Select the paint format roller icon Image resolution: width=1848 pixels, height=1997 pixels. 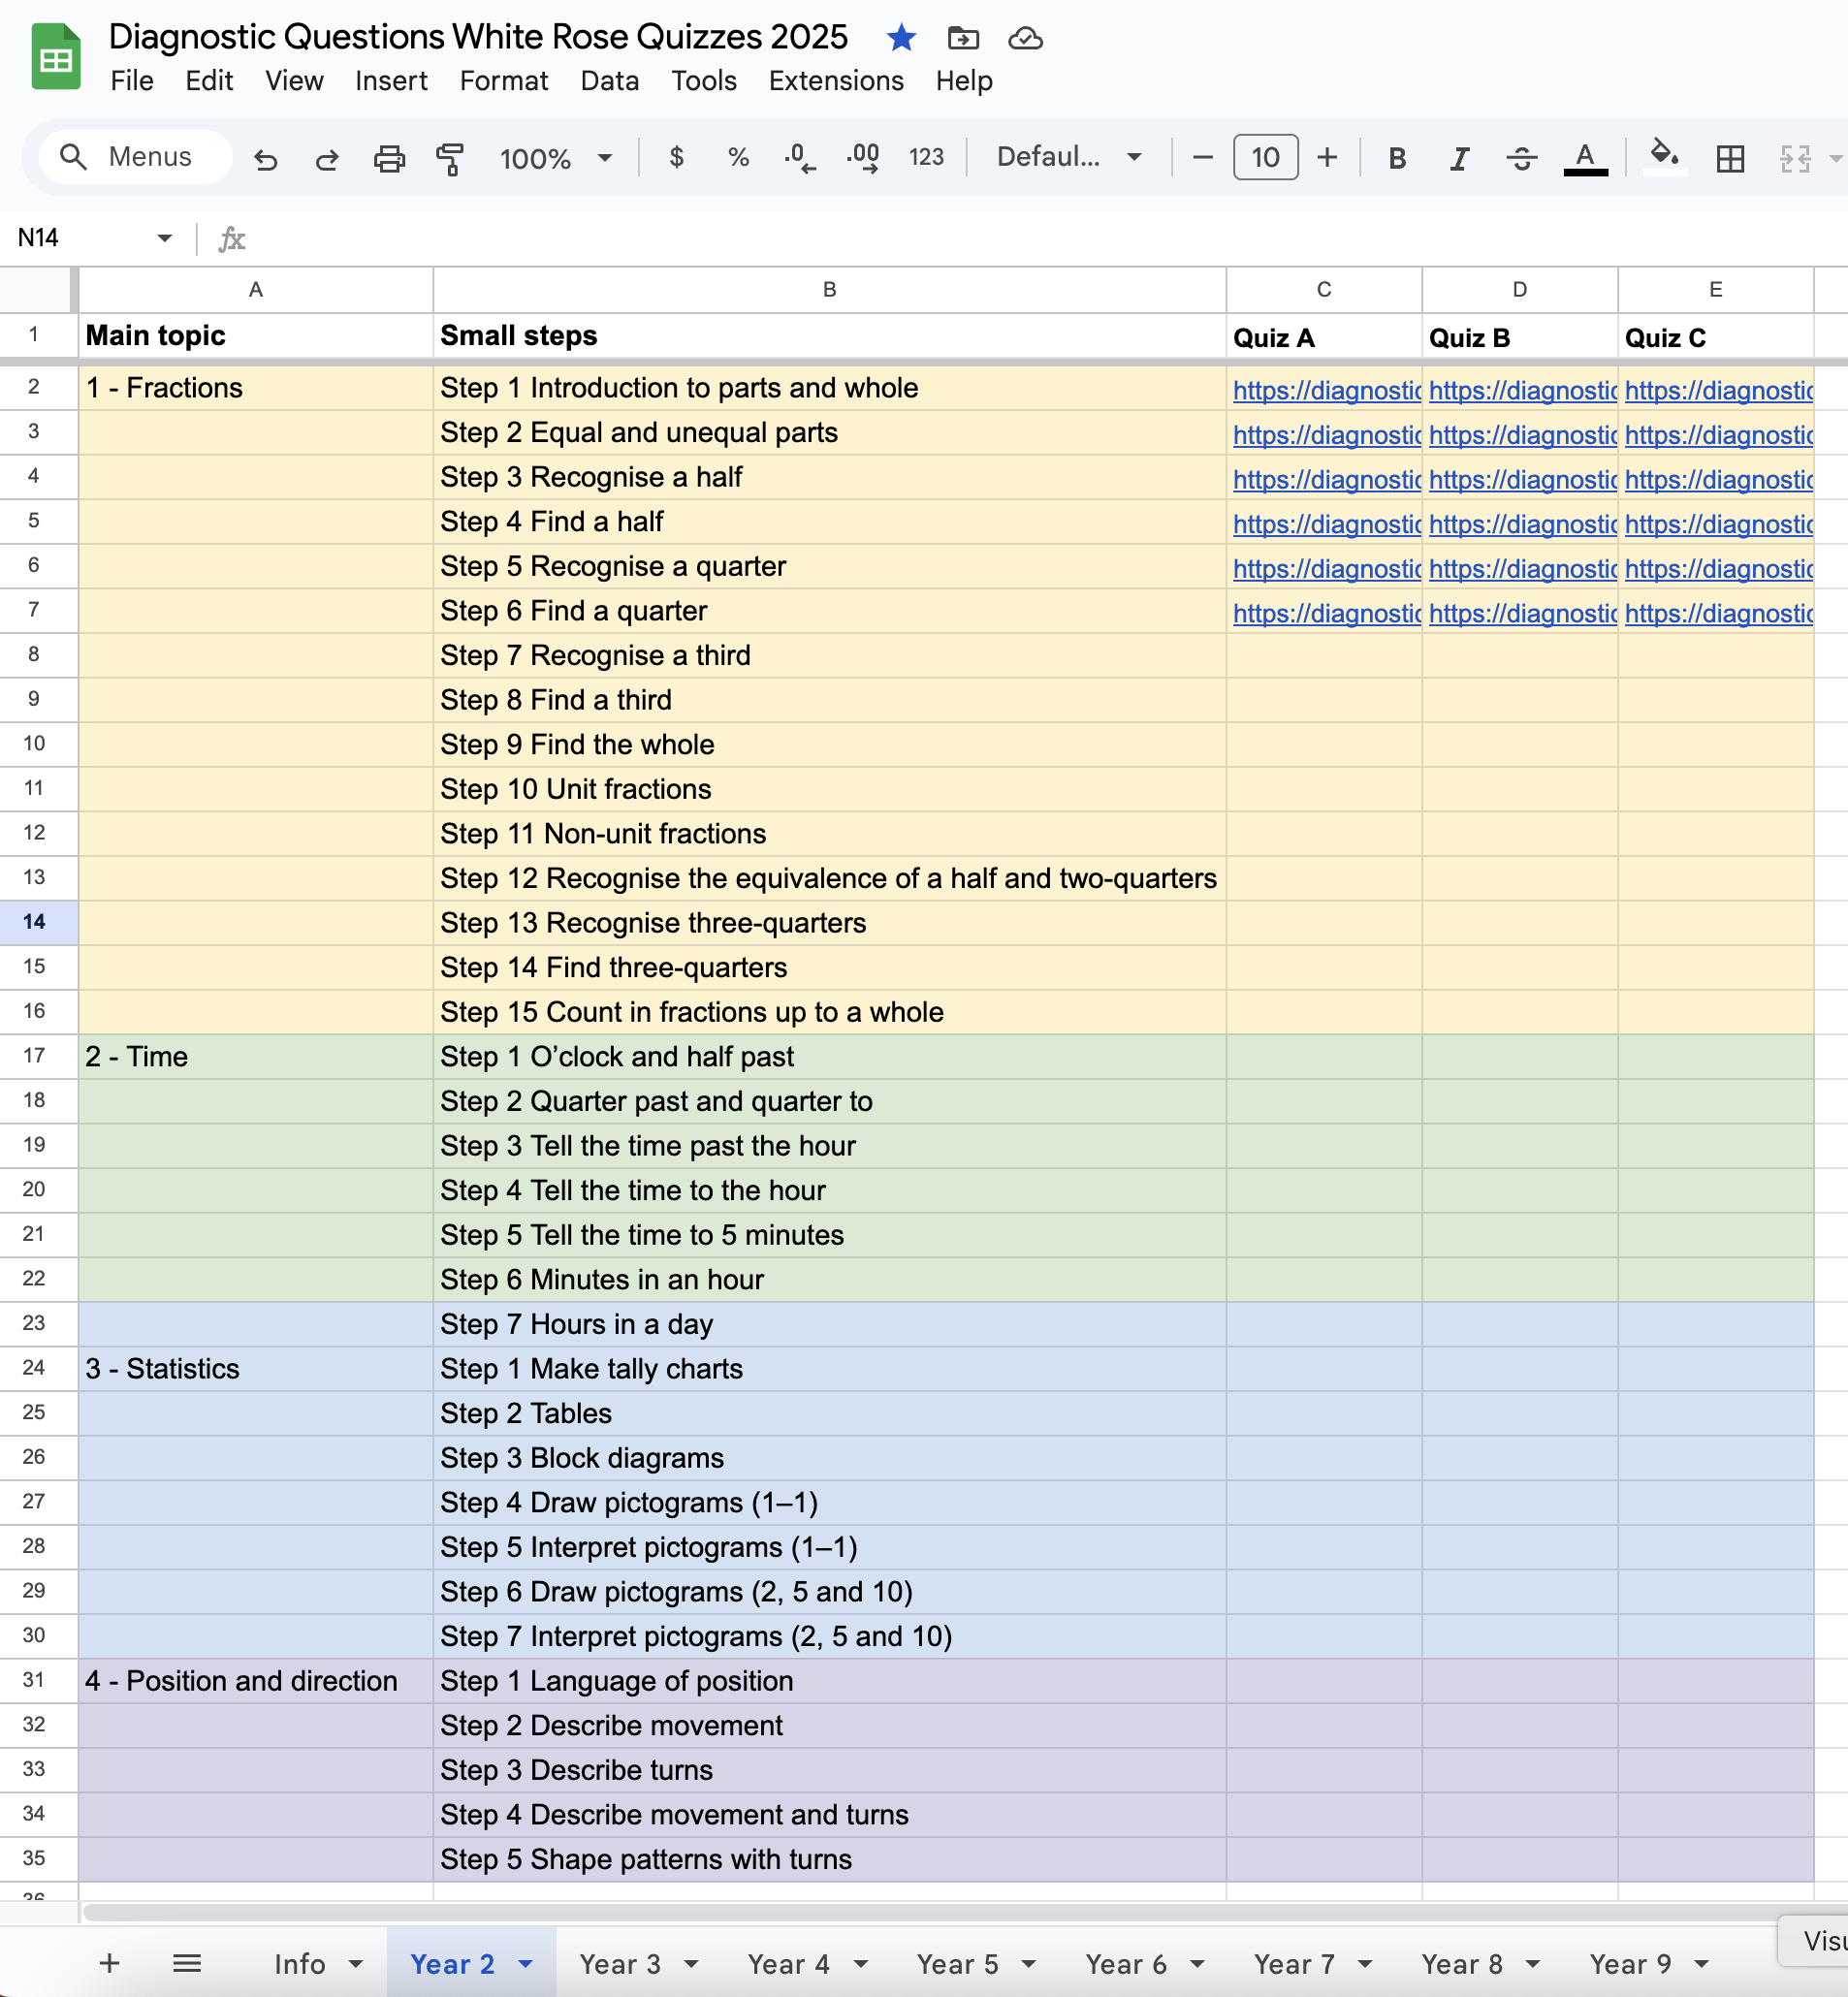coord(451,158)
